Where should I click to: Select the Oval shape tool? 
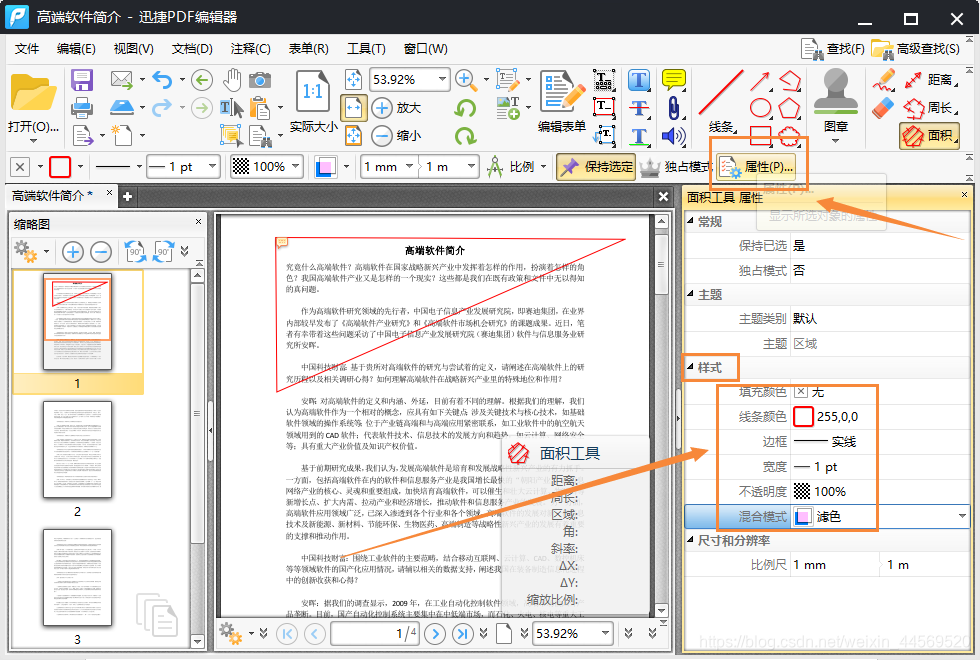[761, 108]
